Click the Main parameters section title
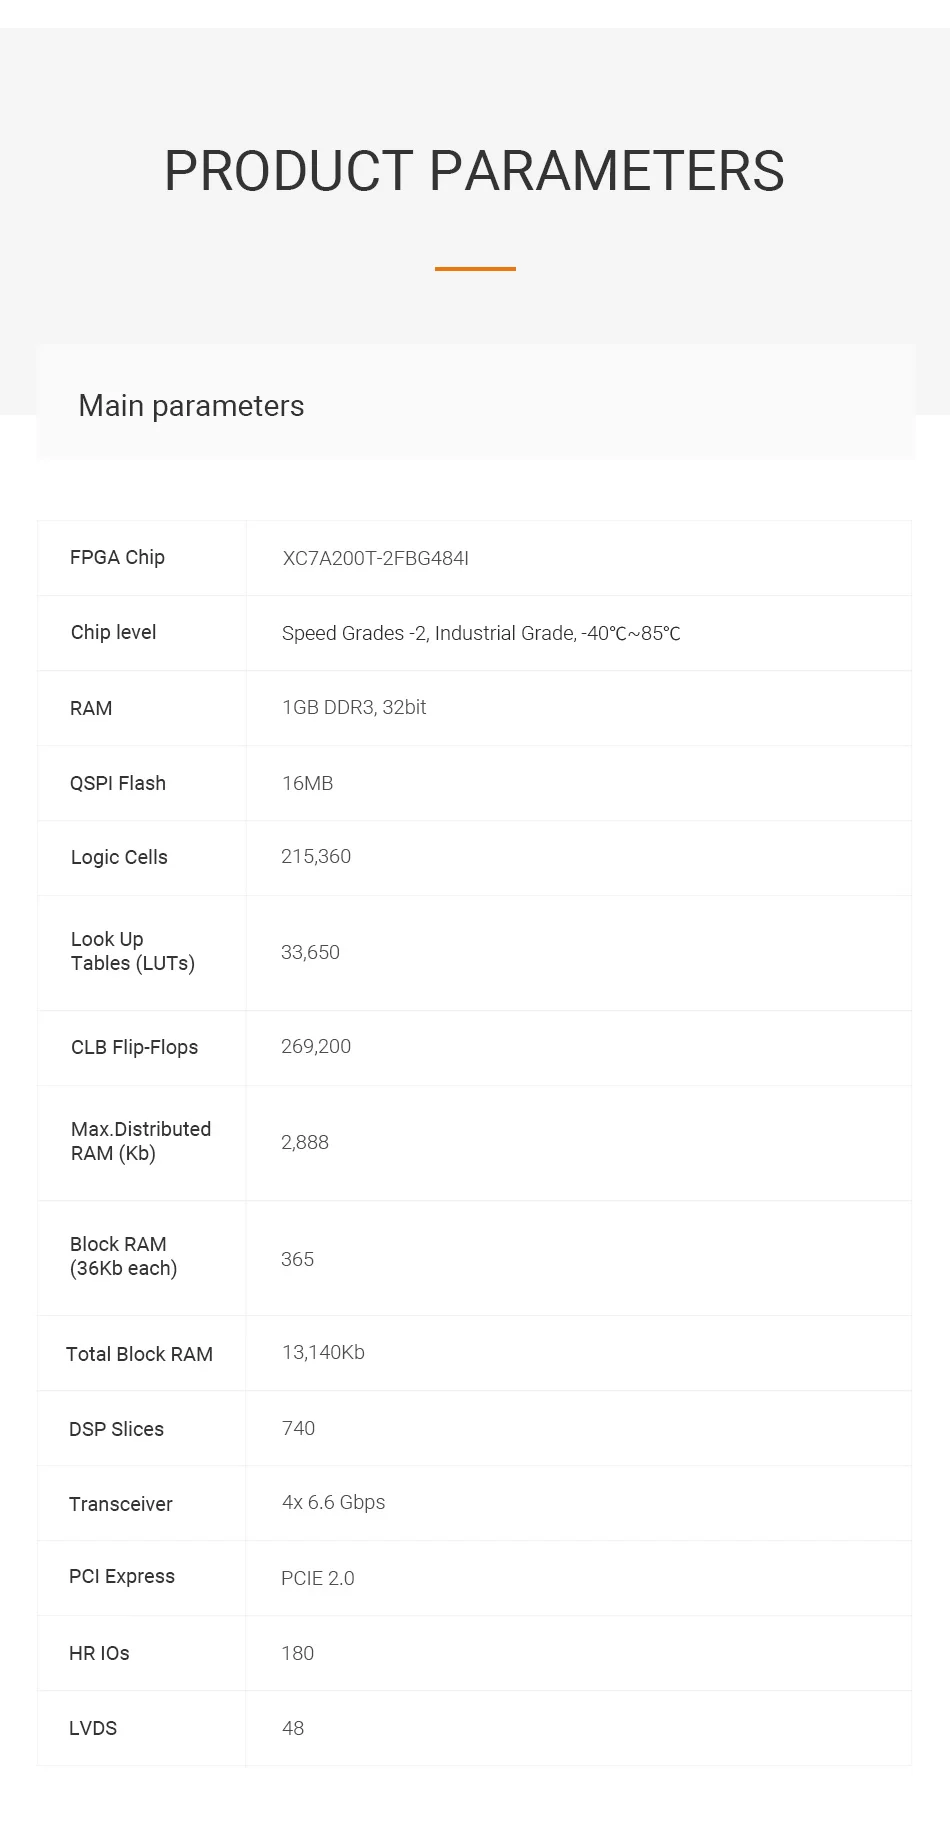Screen dimensions: 950x1822 (191, 406)
